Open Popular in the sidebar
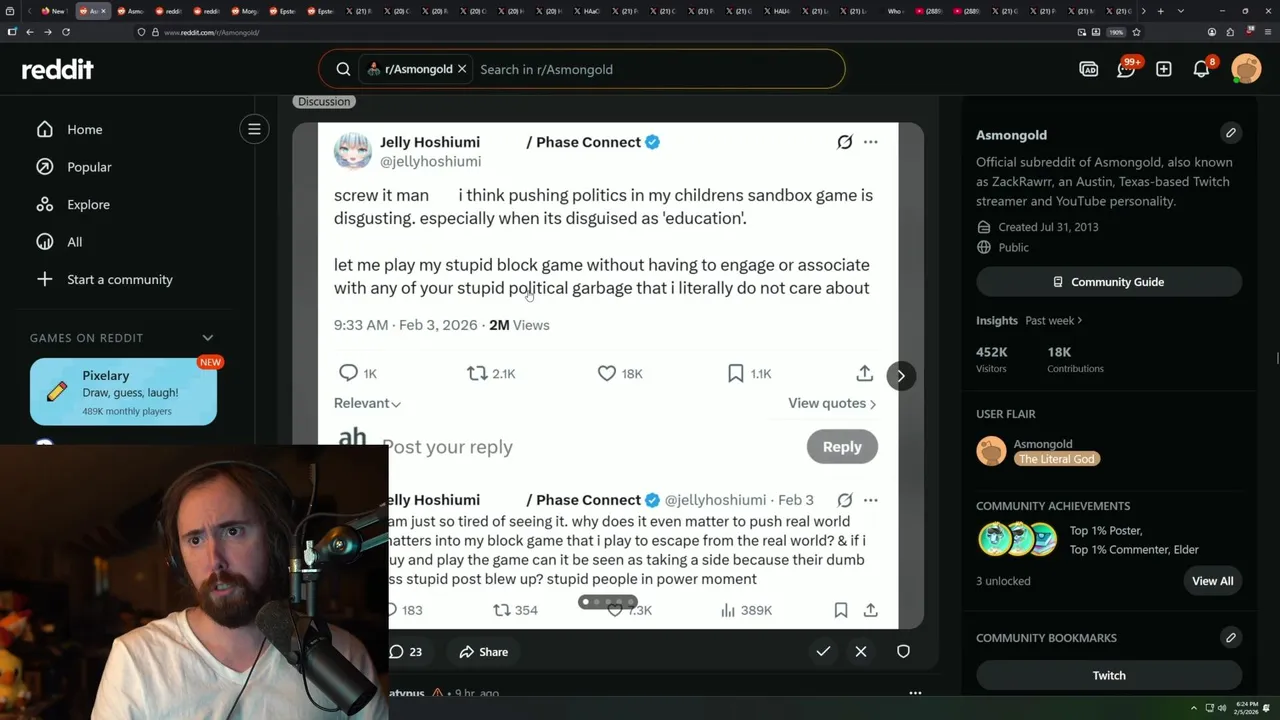The height and width of the screenshot is (720, 1280). coord(89,167)
